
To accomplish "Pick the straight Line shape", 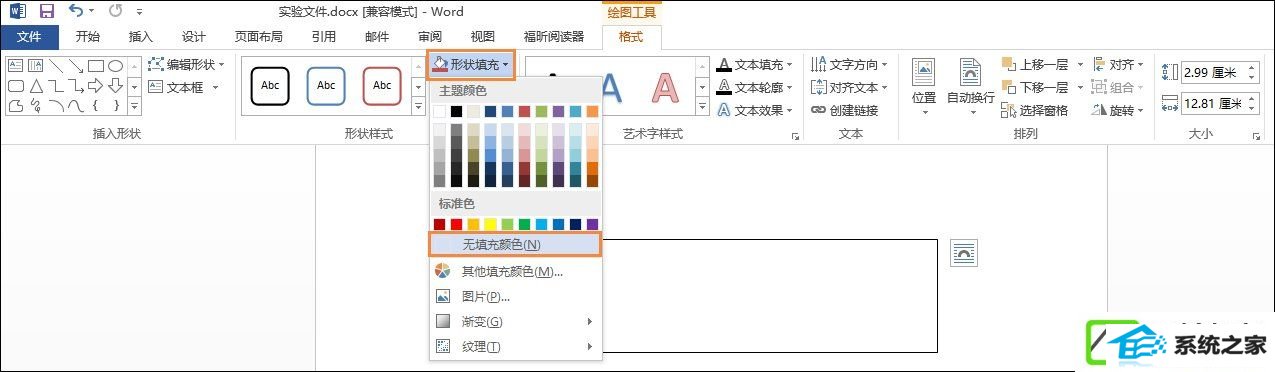I will (56, 65).
